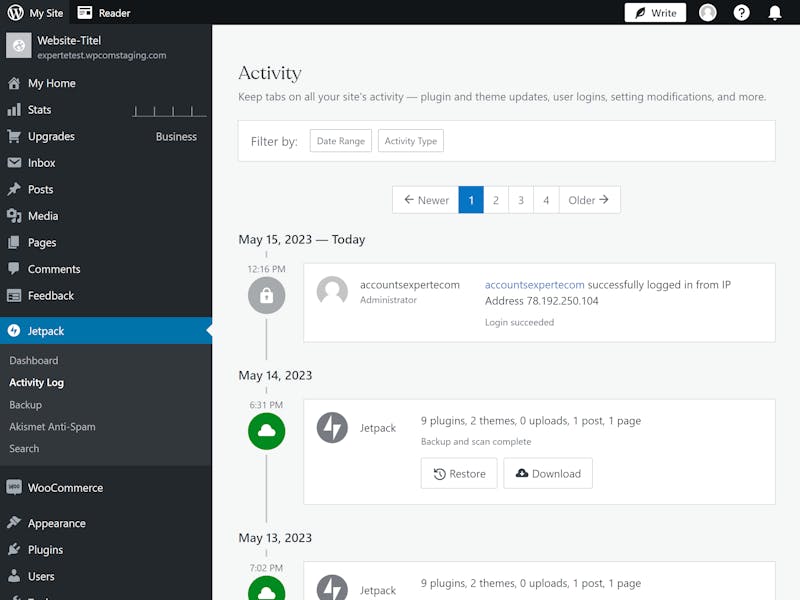Screen dimensions: 800x600
Task: Click the Pages icon in sidebar
Action: coord(14,242)
